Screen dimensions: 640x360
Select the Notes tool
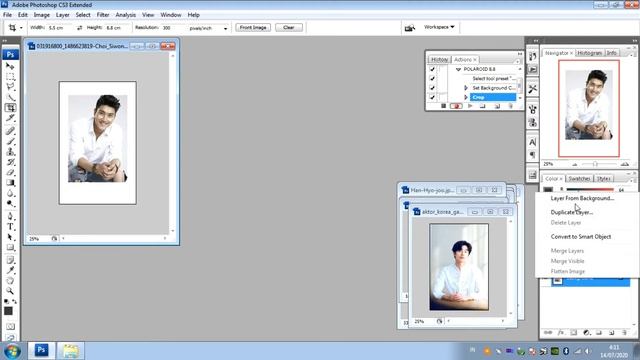[10, 260]
